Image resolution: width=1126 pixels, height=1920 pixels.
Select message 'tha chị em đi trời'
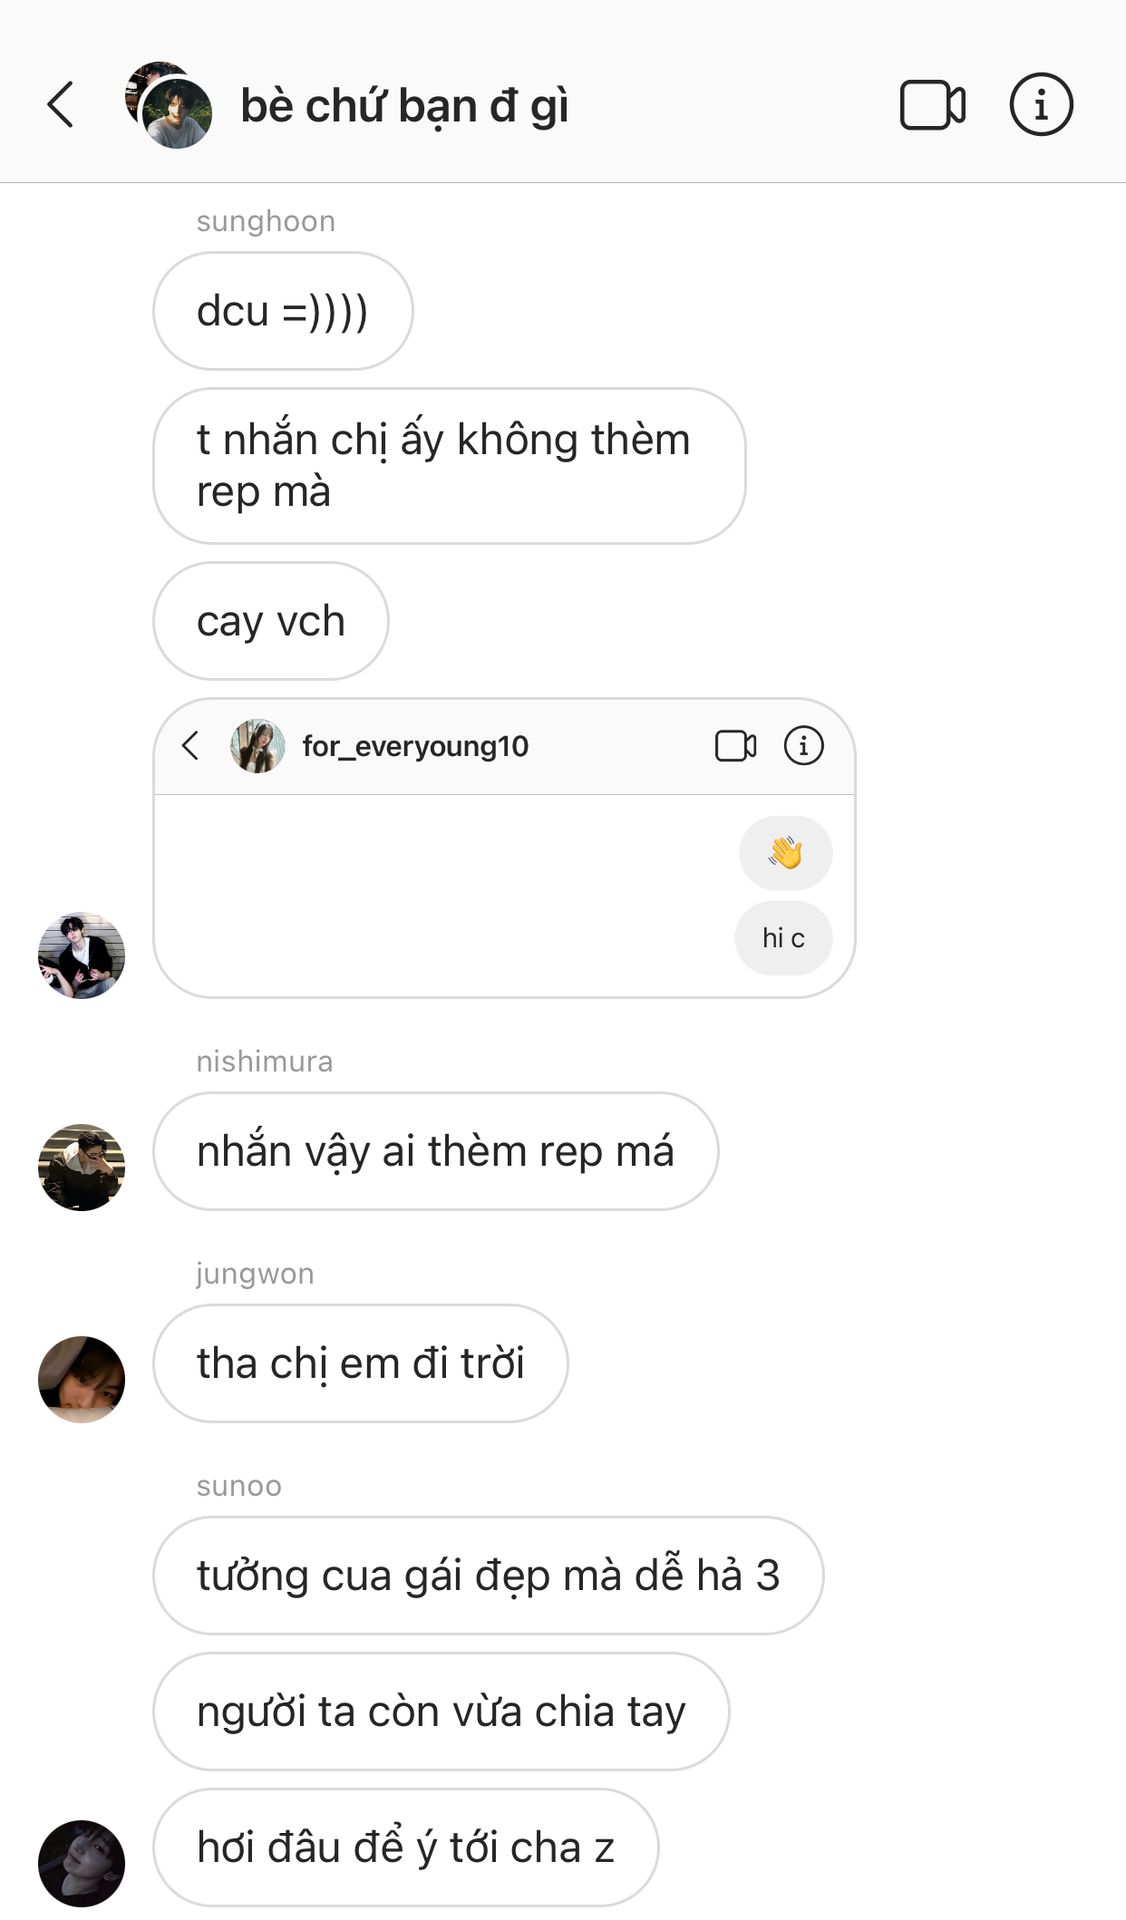coord(361,1363)
